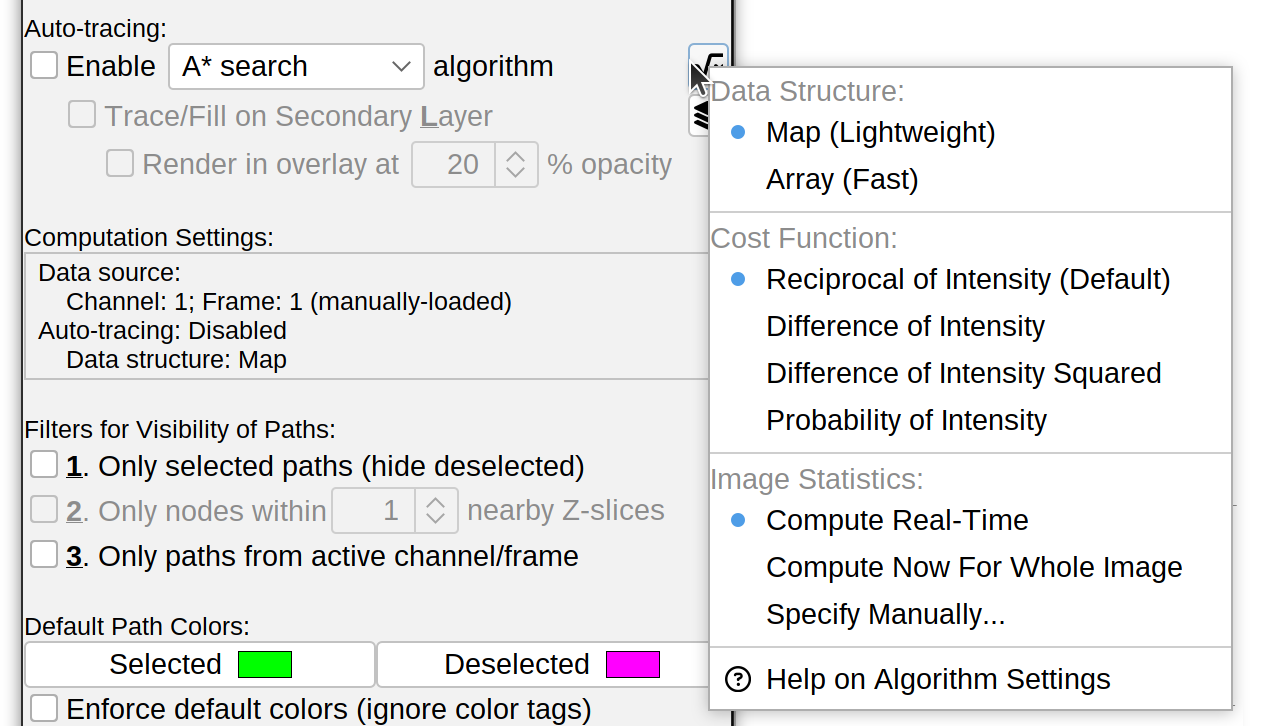Click the Selected path color button
Viewport: 1264px width, 726px height.
tap(200, 665)
